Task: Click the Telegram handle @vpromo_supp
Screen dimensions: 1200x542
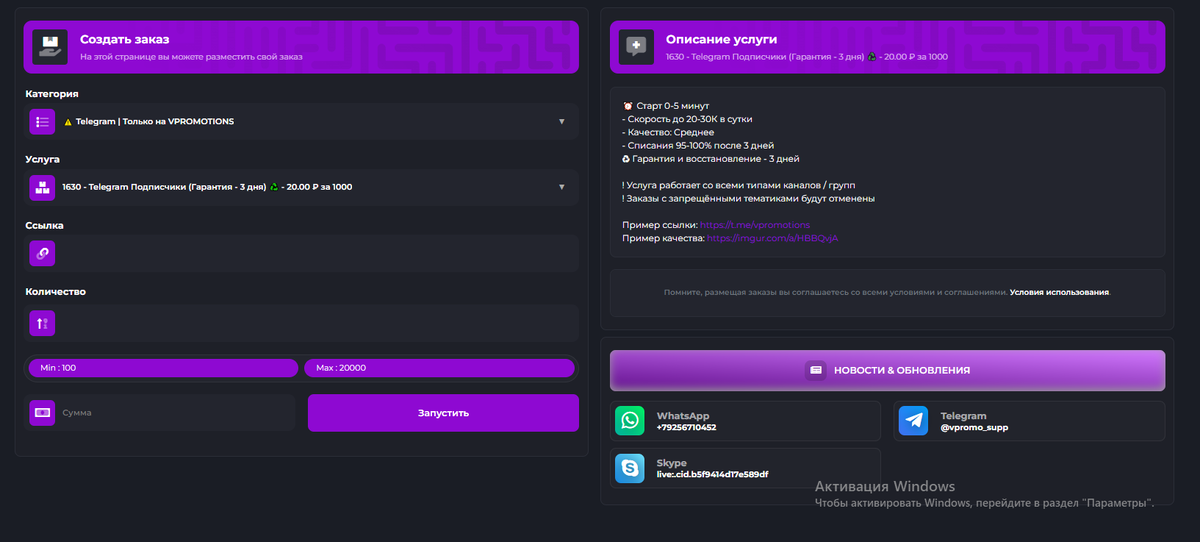Action: [974, 427]
